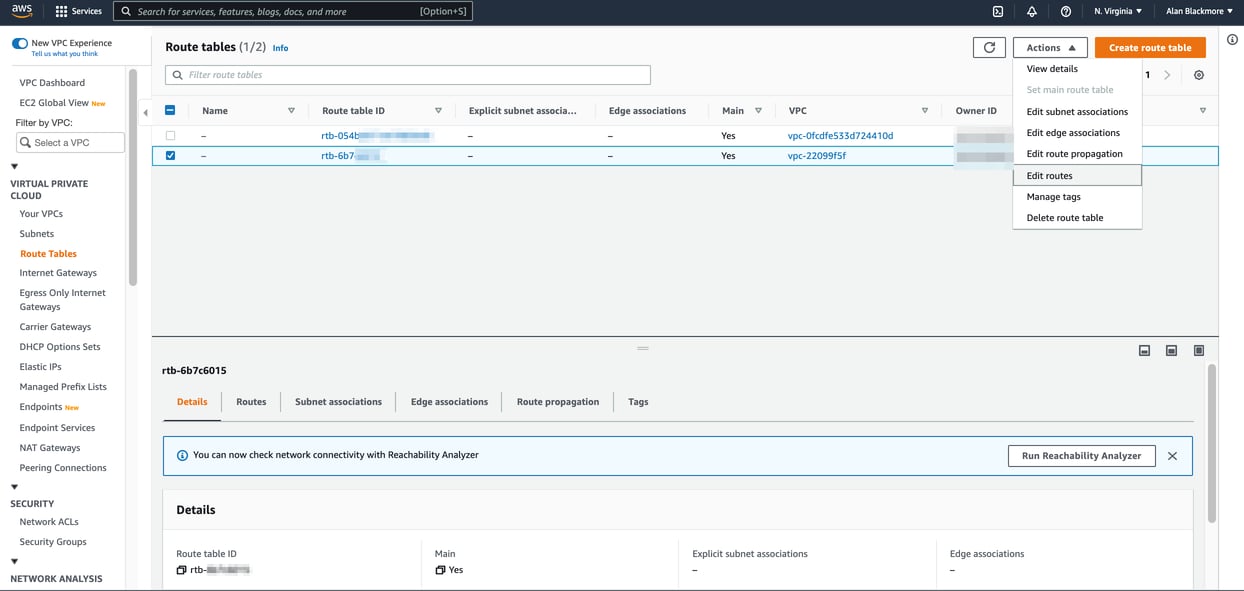Click the Create route table button

(1149, 47)
